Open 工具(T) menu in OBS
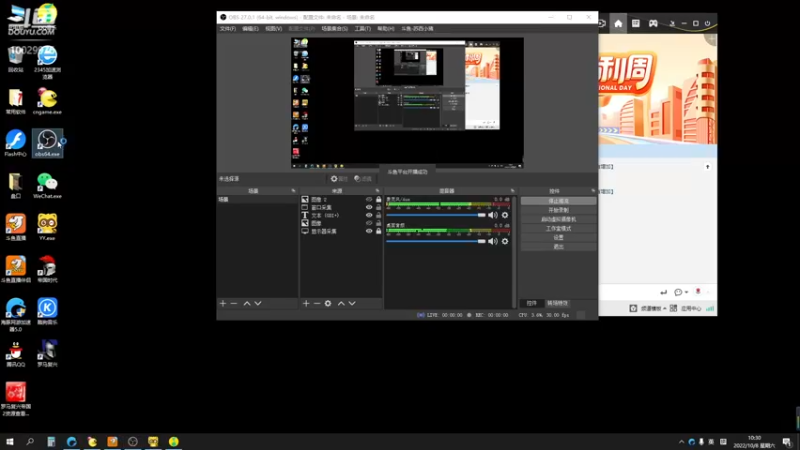800x450 pixels. (363, 29)
